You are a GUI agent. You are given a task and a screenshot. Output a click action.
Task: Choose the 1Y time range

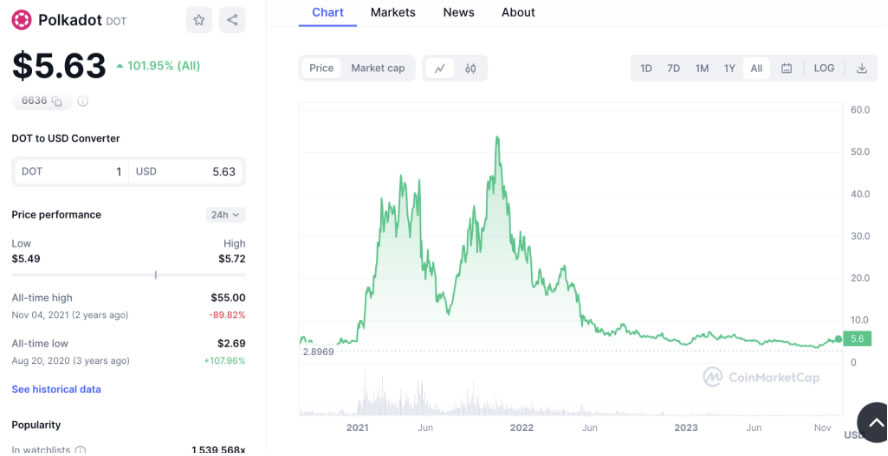(x=729, y=69)
